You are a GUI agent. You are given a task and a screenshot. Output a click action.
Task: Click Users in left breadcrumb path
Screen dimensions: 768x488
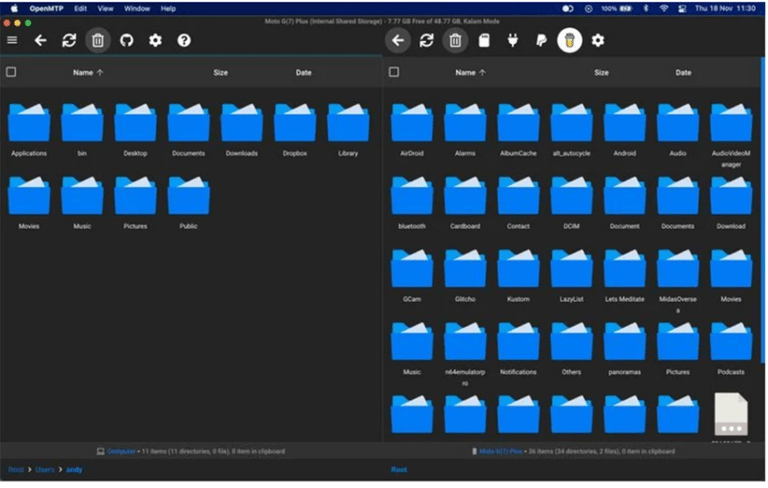pos(45,469)
